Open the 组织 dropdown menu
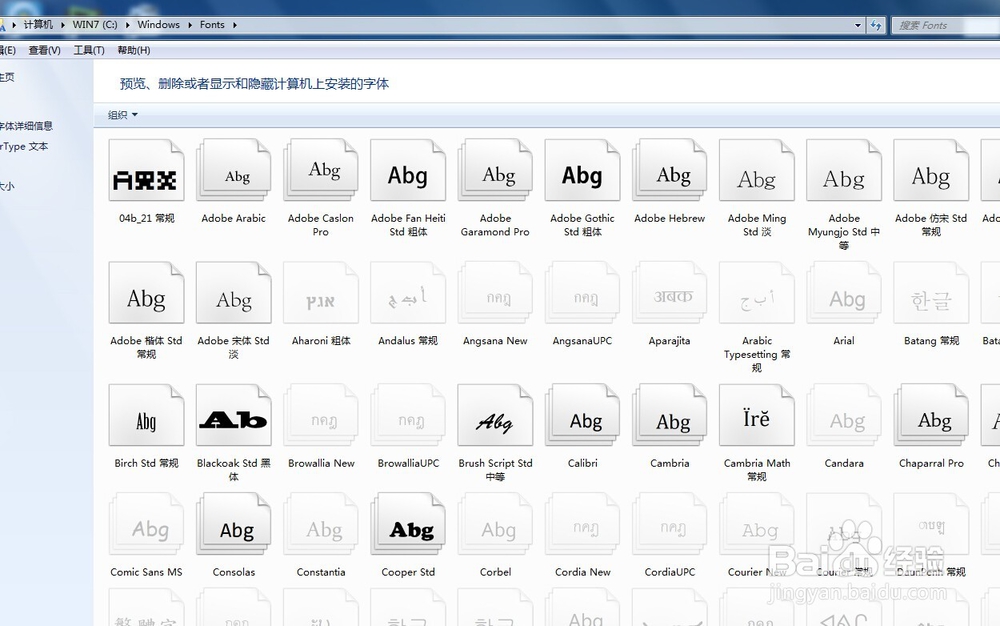 point(122,115)
